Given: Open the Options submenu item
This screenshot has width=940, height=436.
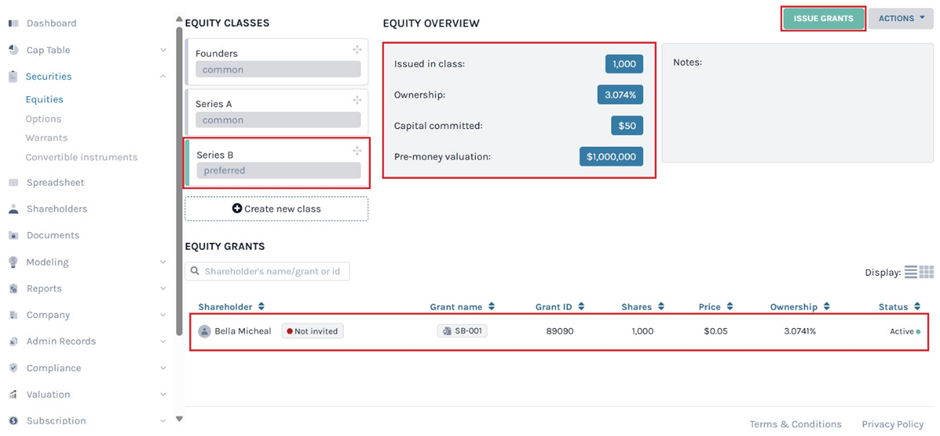Looking at the screenshot, I should pyautogui.click(x=43, y=119).
